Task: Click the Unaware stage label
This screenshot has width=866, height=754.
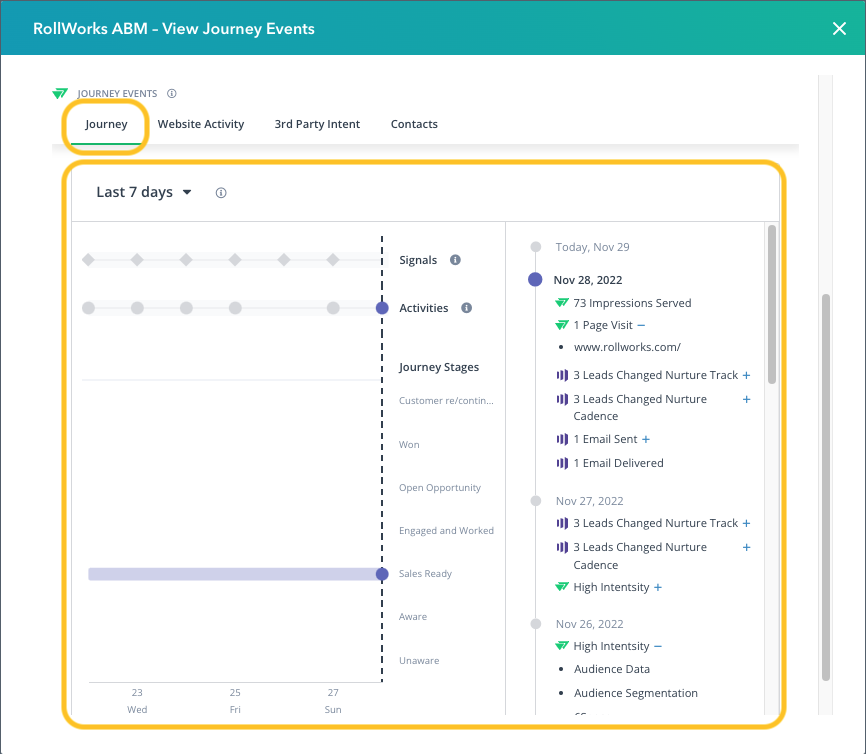Action: tap(419, 661)
